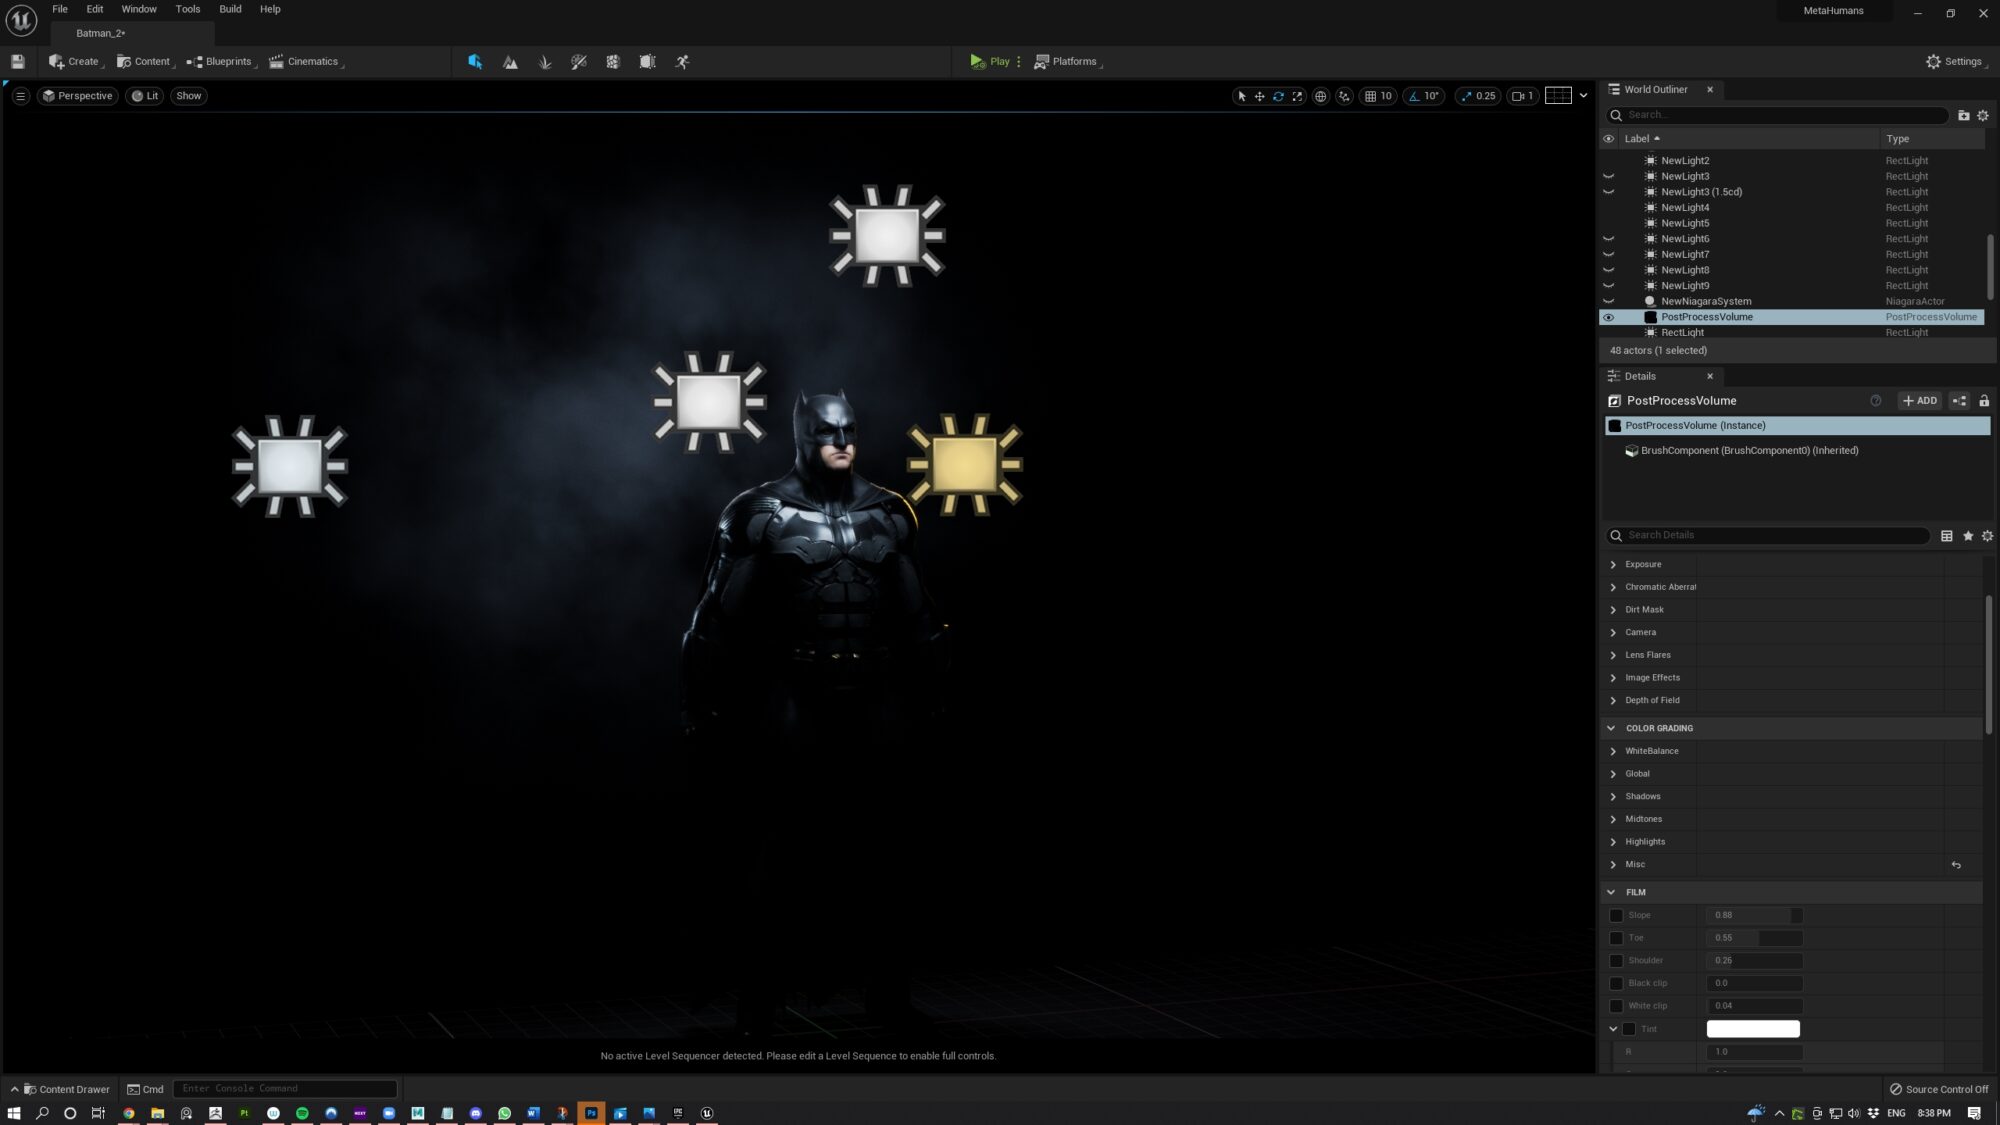Switch to Foliage mode
Image resolution: width=2000 pixels, height=1125 pixels.
545,62
